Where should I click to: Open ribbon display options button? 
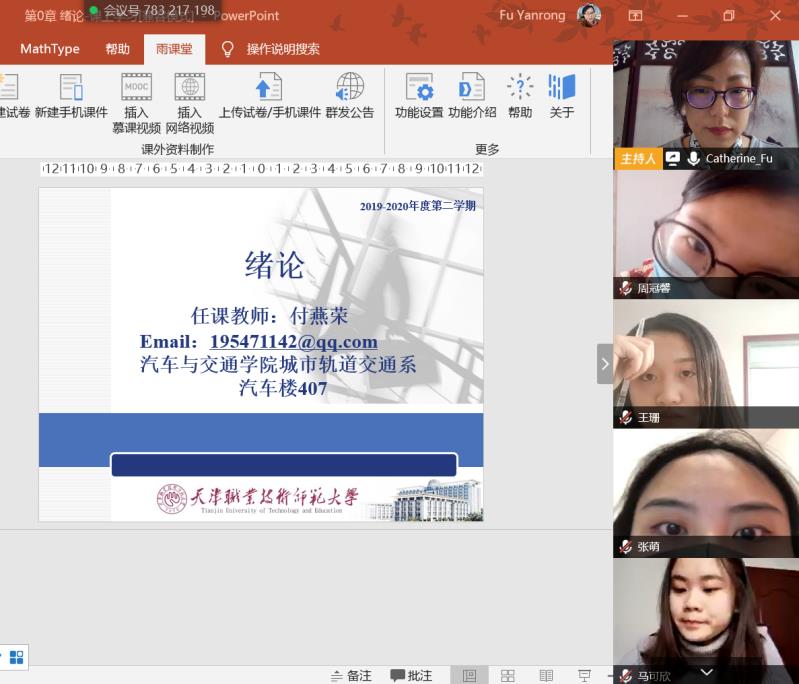click(635, 16)
